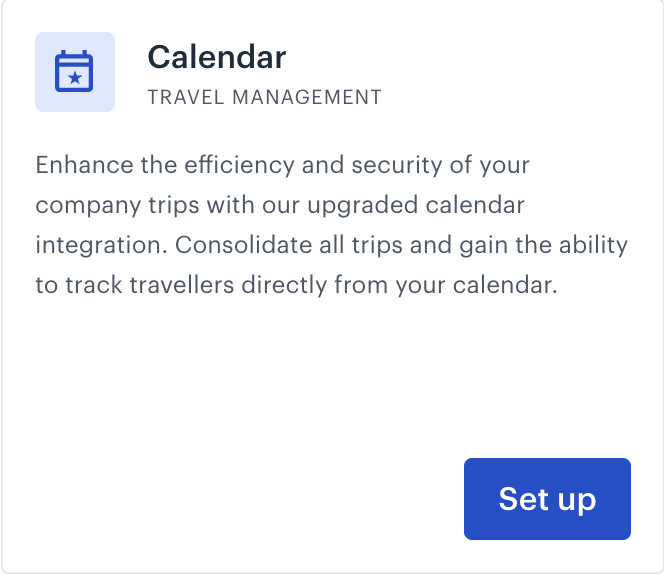Click the word Enhance in the description
This screenshot has height=574, width=664.
pos(84,165)
